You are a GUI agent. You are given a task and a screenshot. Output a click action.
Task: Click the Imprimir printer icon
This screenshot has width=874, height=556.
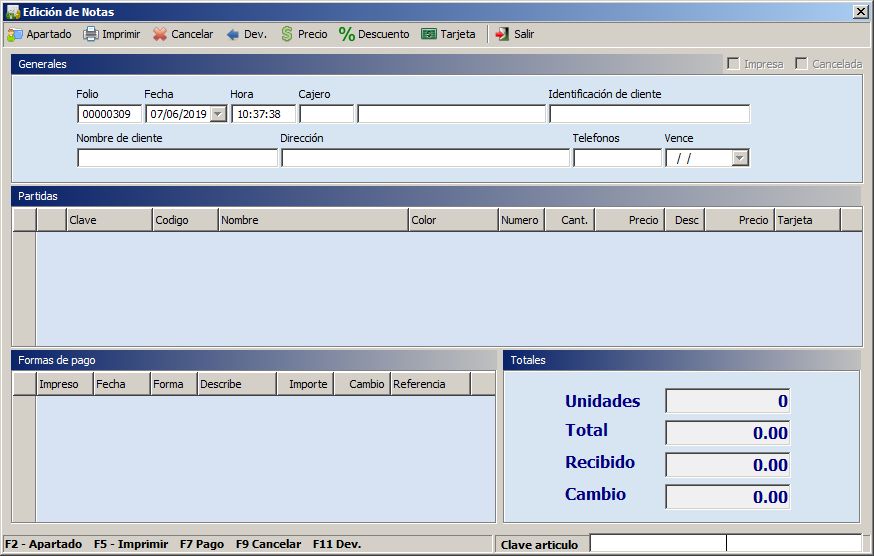coord(91,34)
